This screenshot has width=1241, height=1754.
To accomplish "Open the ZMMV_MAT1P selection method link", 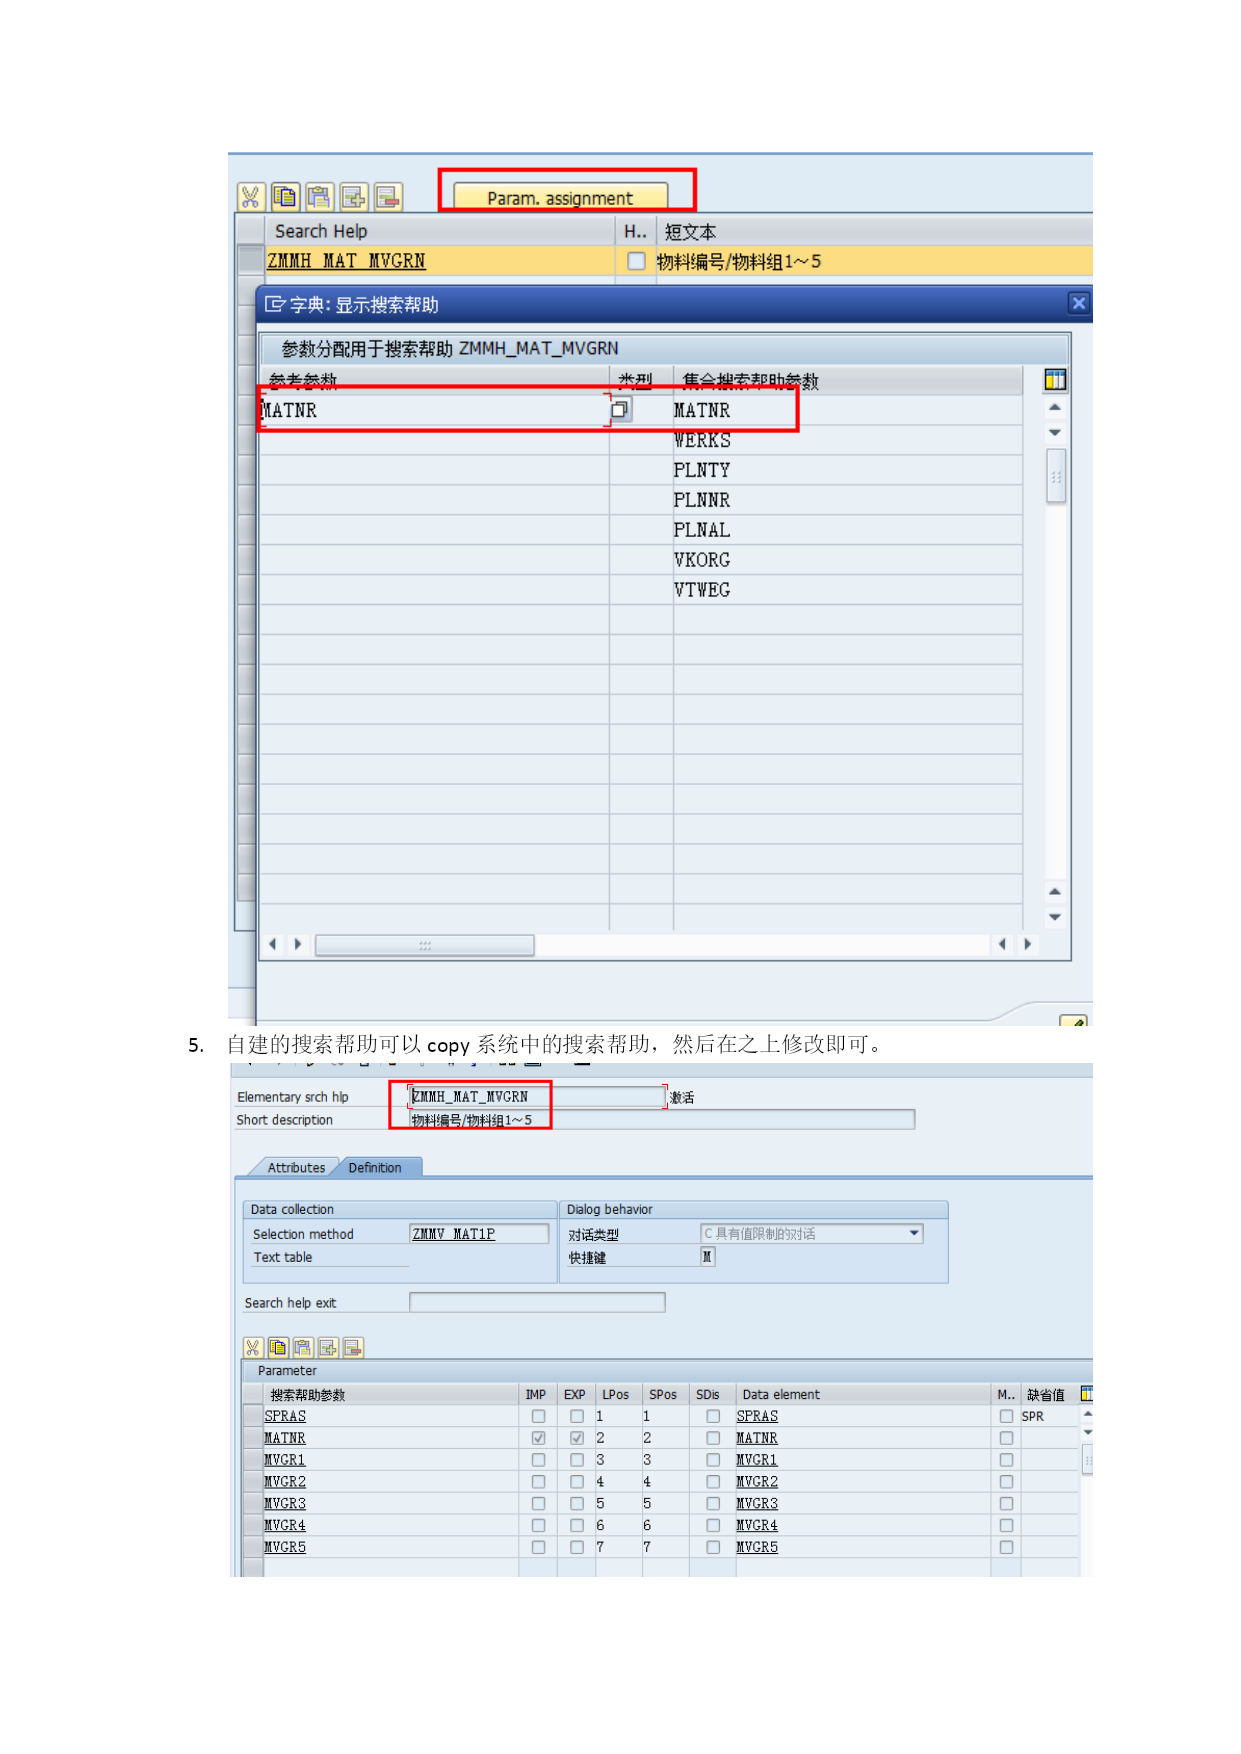I will tap(454, 1234).
